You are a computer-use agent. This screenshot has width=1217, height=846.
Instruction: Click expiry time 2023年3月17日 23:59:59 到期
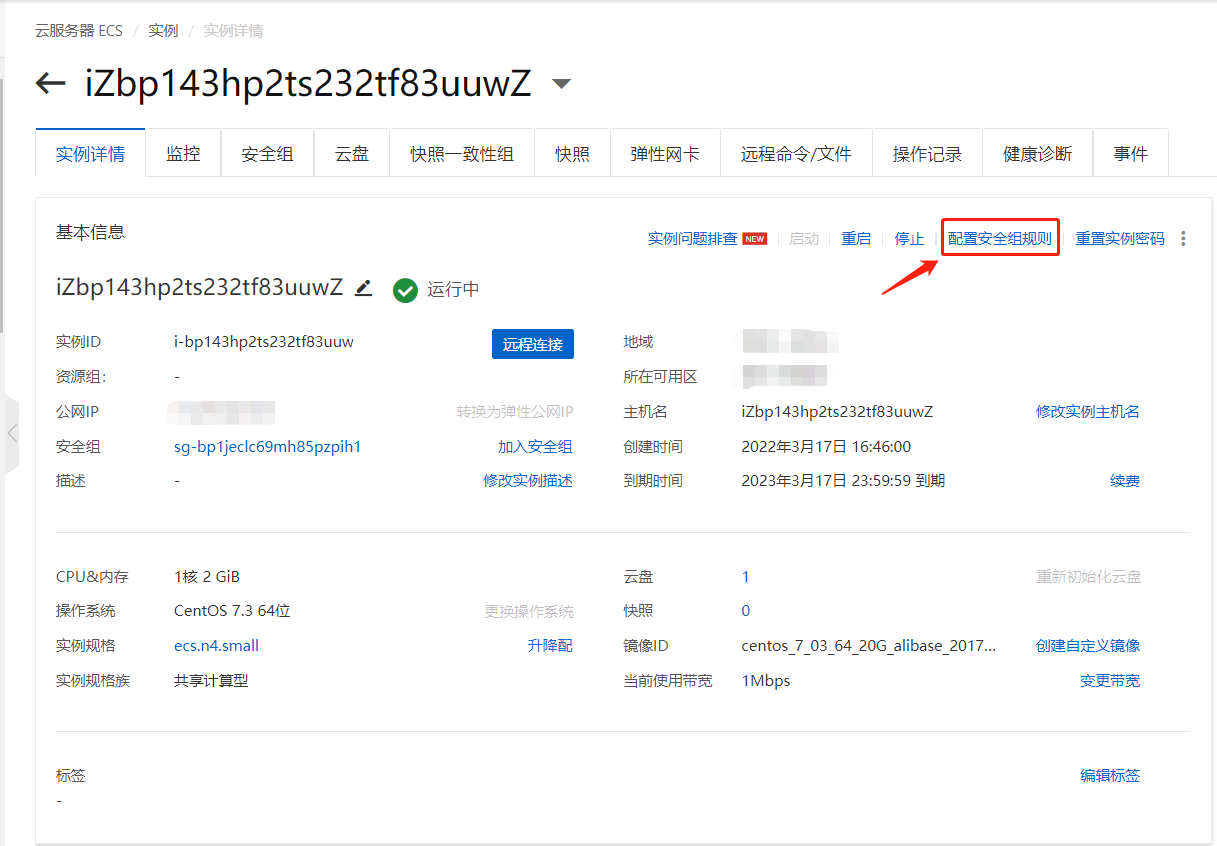coord(843,481)
